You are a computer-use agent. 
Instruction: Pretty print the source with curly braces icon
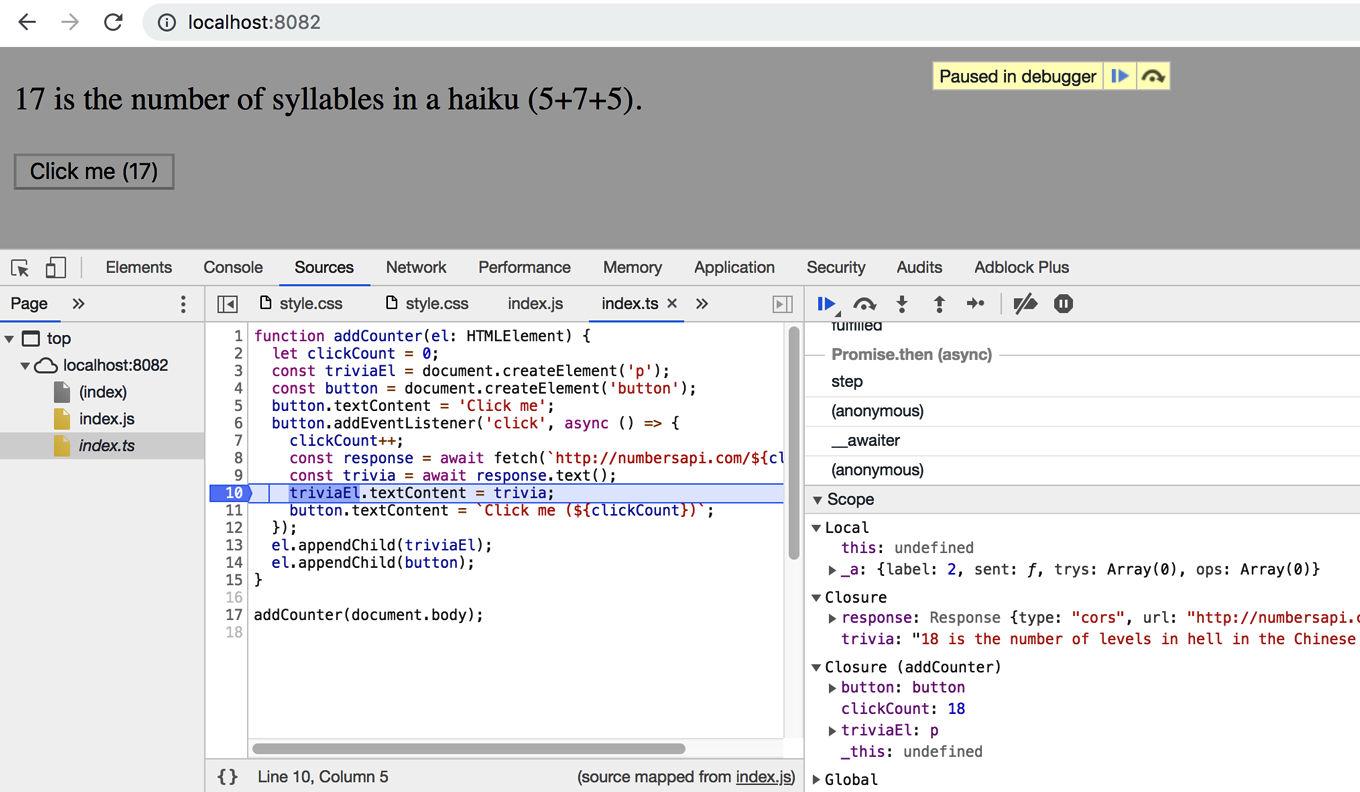point(228,776)
